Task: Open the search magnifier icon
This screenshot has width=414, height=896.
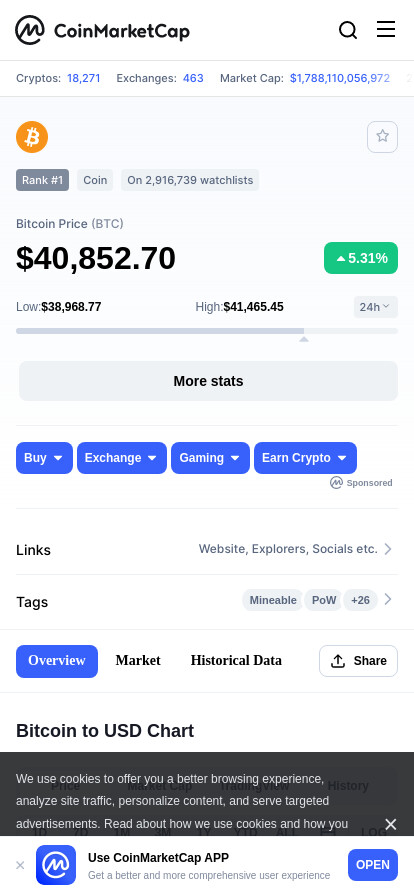Action: coord(348,30)
